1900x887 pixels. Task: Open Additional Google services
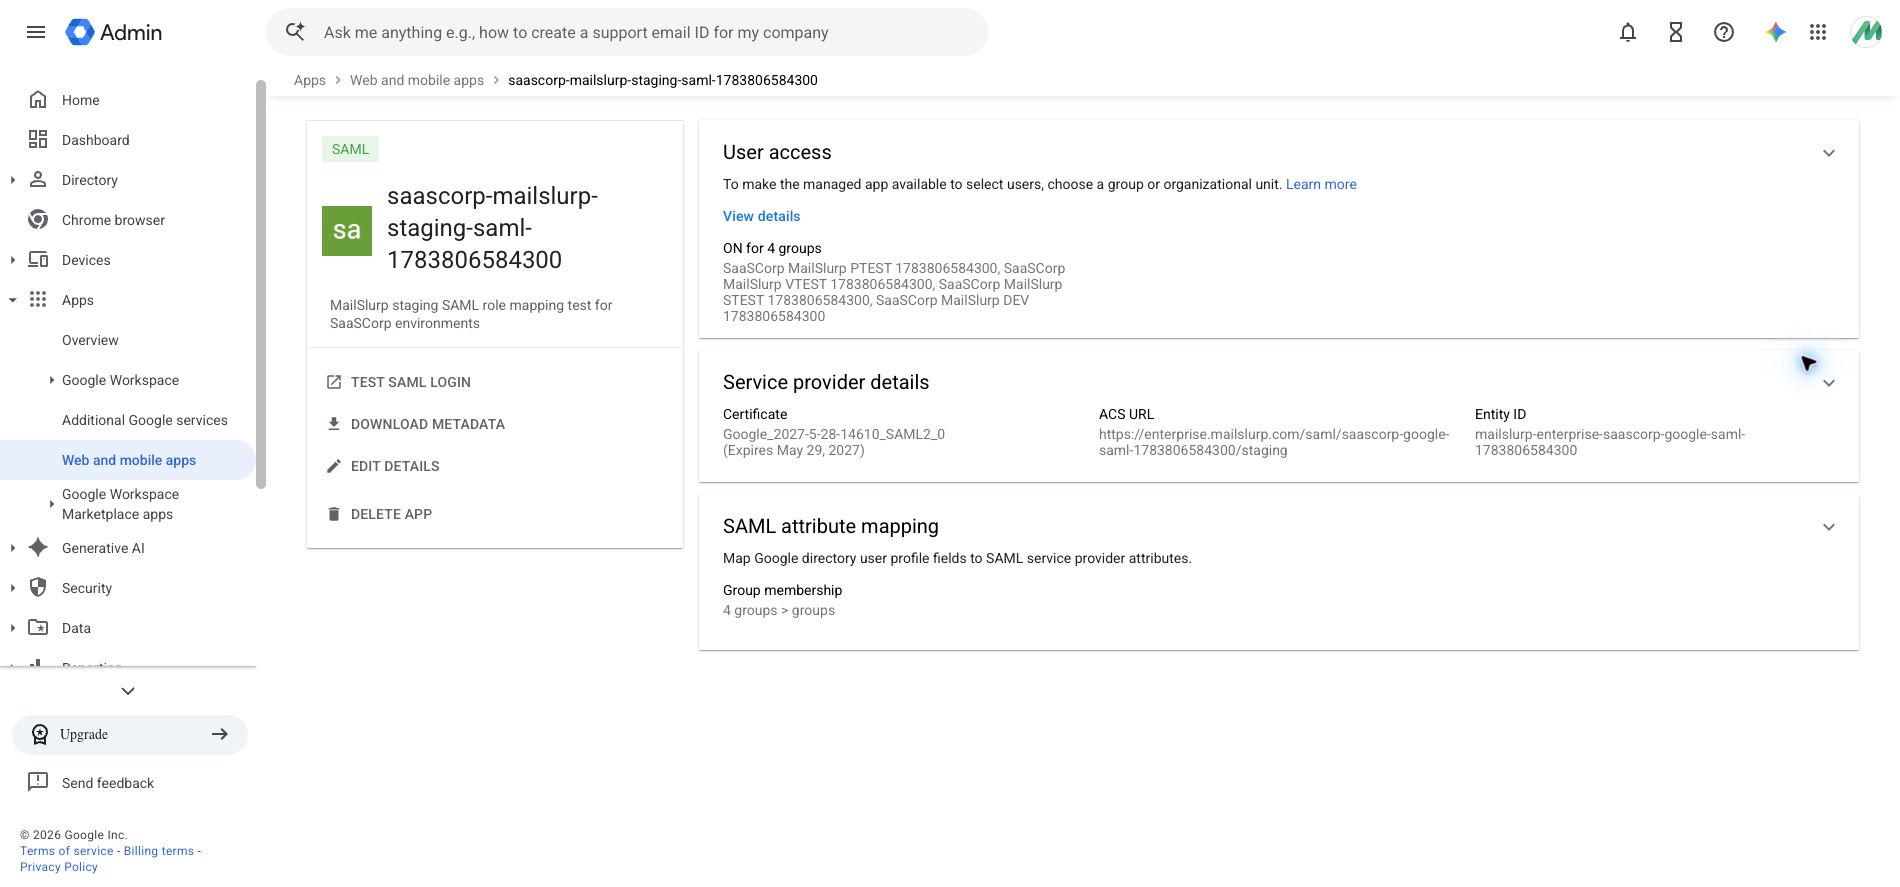pos(128,420)
